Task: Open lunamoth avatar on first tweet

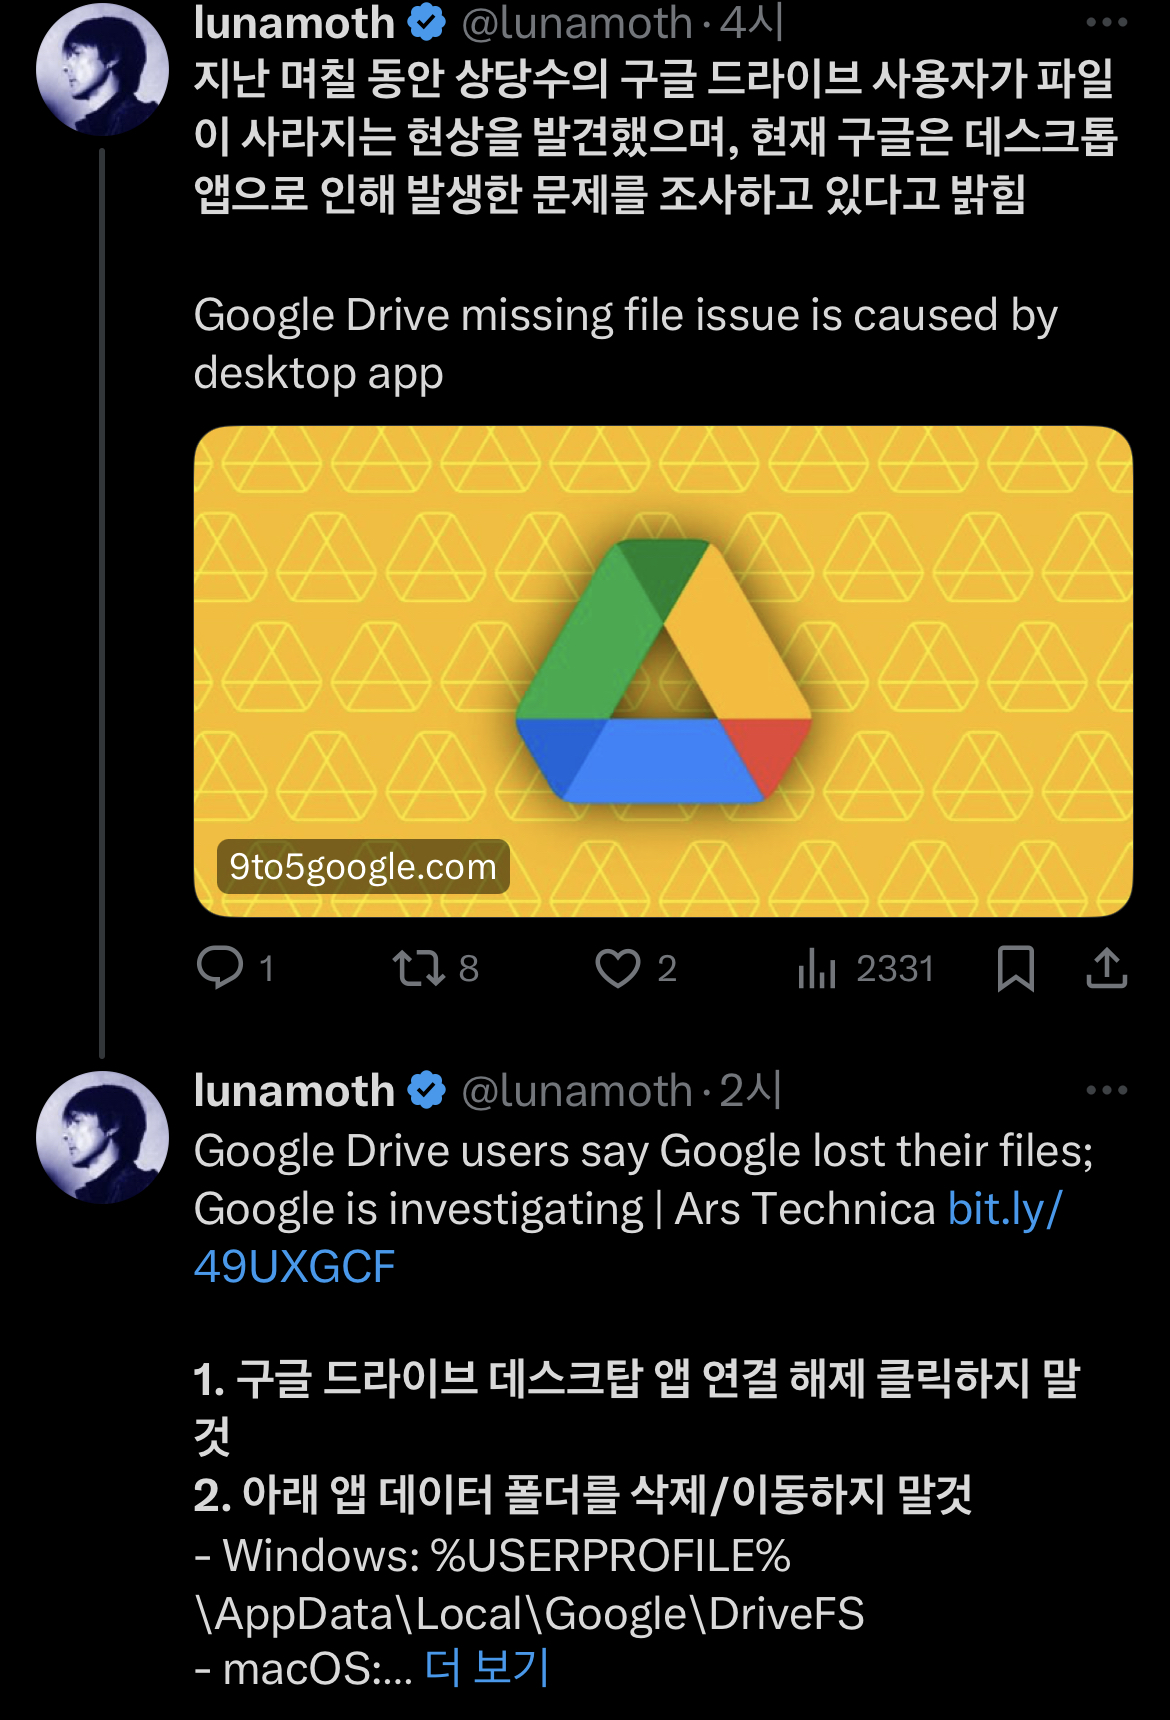Action: pyautogui.click(x=102, y=70)
